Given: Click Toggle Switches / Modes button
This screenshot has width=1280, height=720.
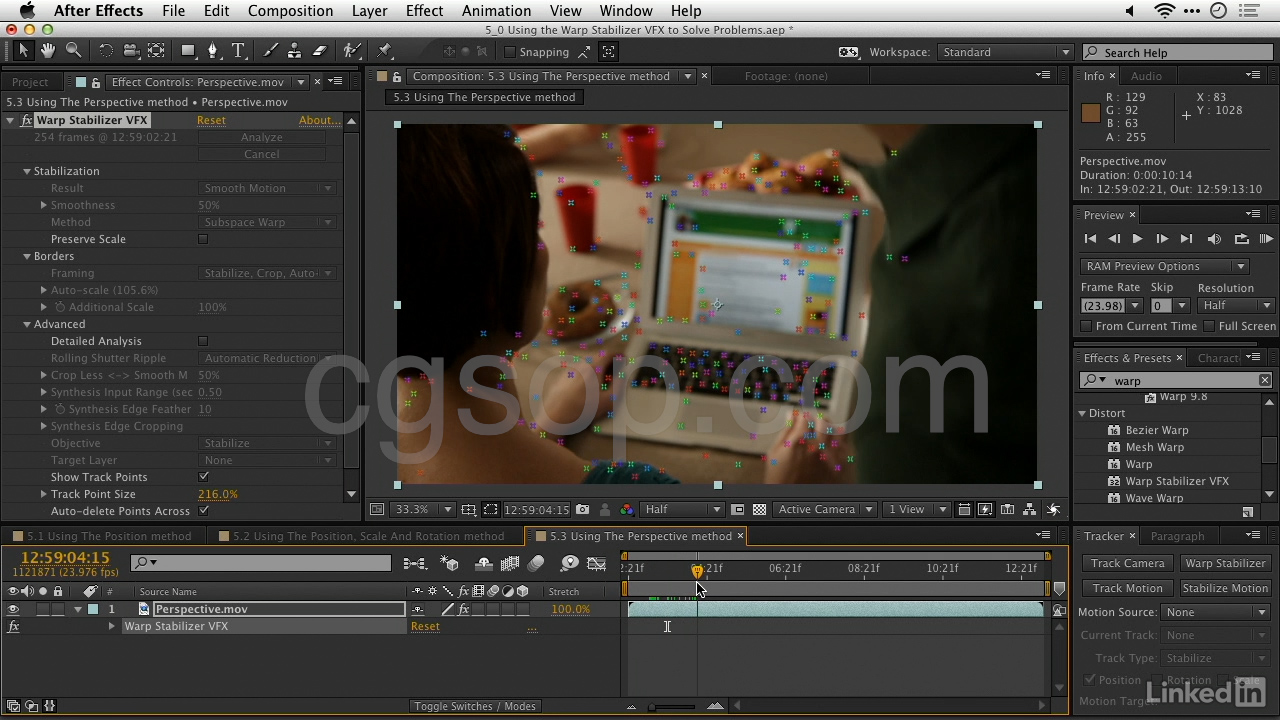Looking at the screenshot, I should [475, 706].
